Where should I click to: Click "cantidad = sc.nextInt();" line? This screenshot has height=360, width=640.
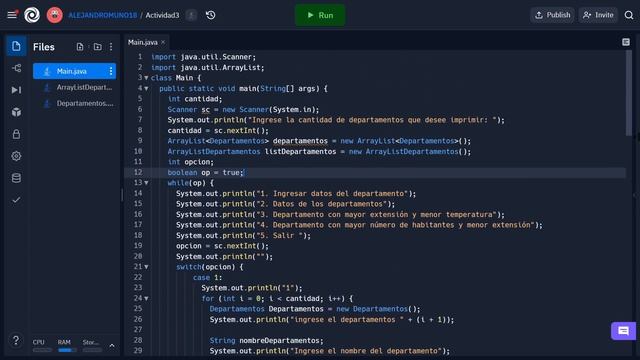(x=218, y=131)
